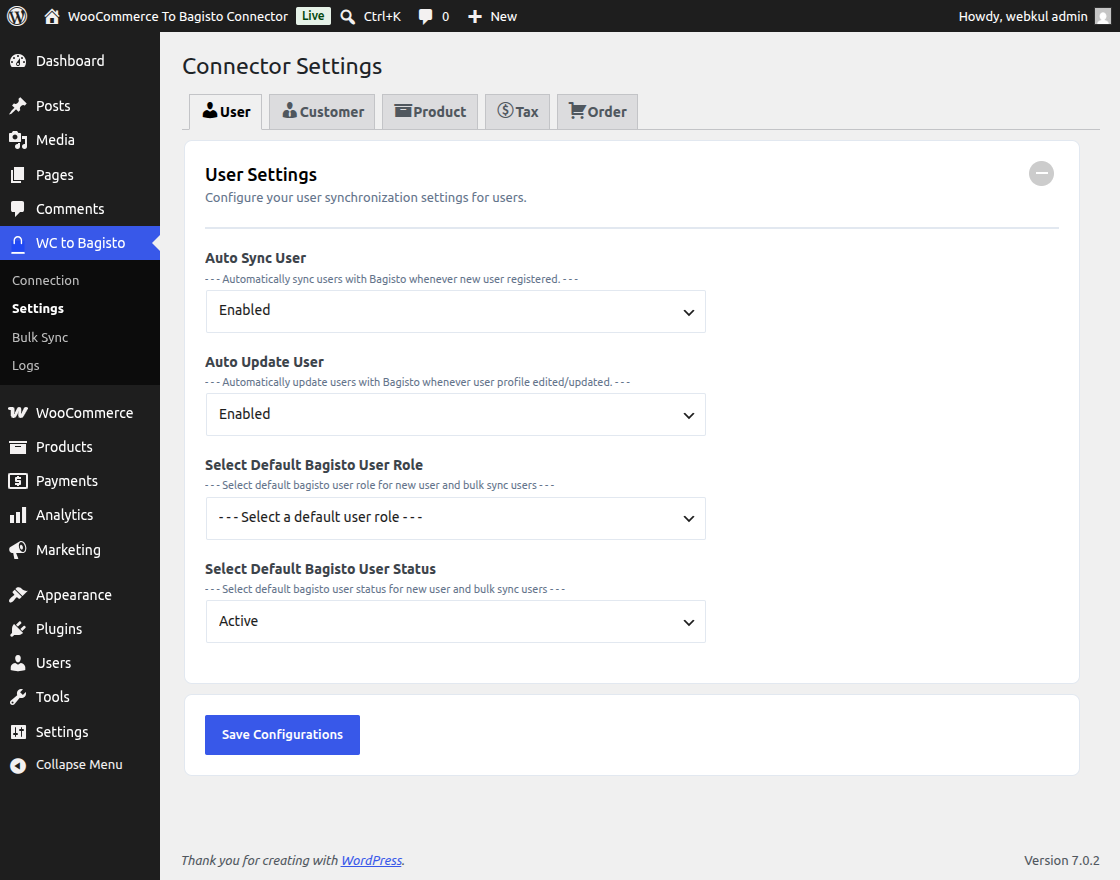Click the WooCommerce logo icon

coord(18,413)
